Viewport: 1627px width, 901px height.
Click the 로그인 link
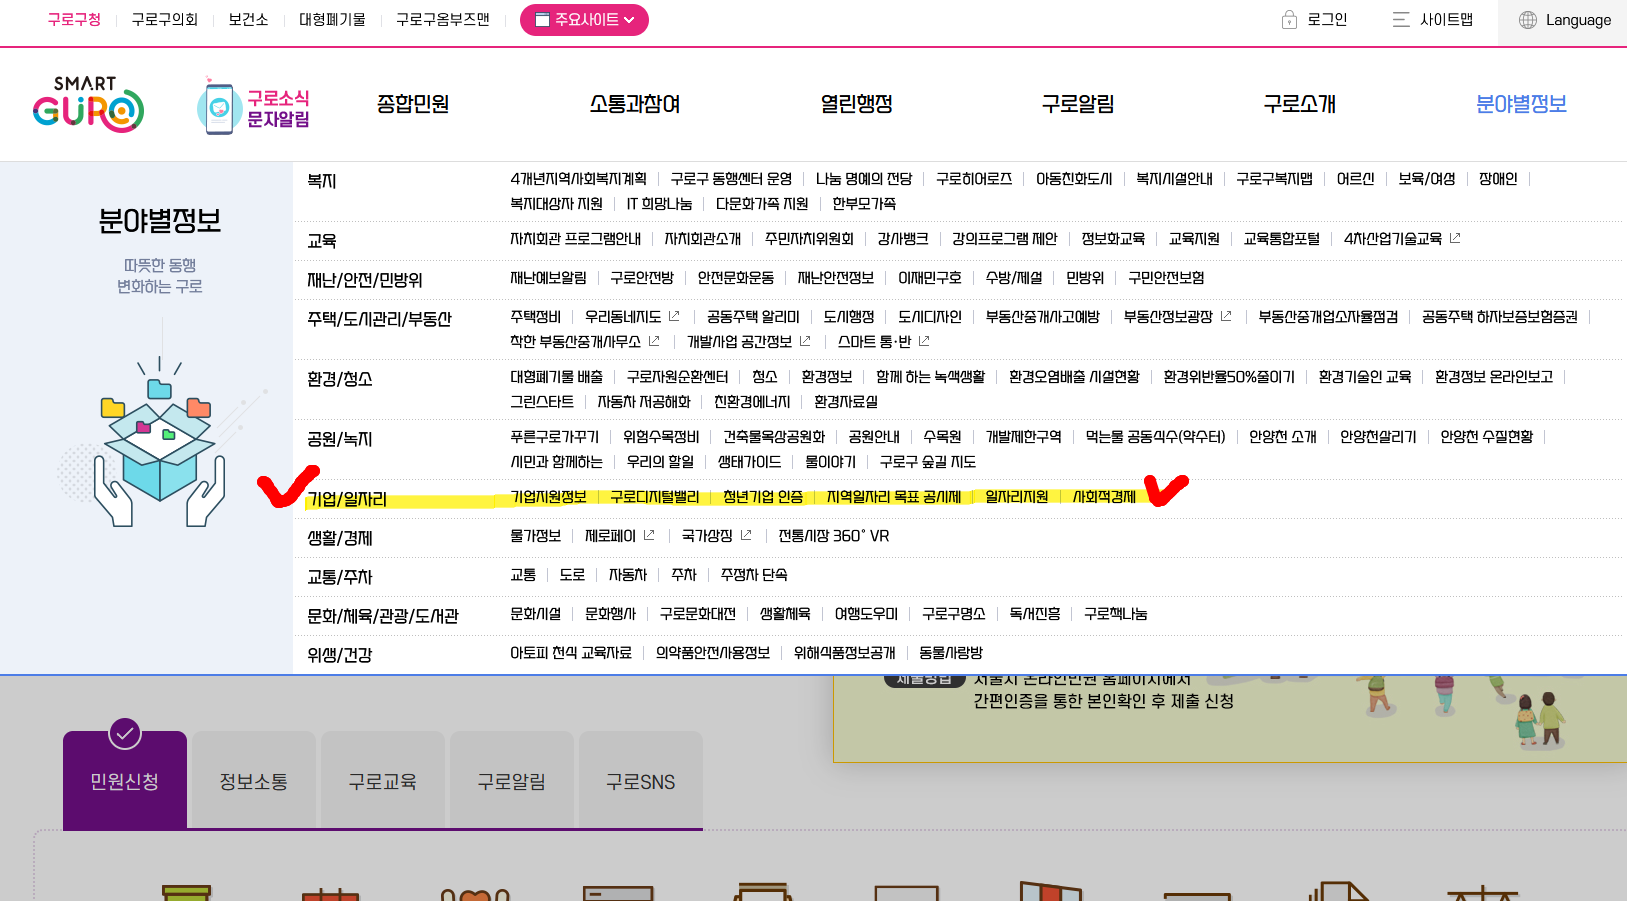pos(1327,20)
